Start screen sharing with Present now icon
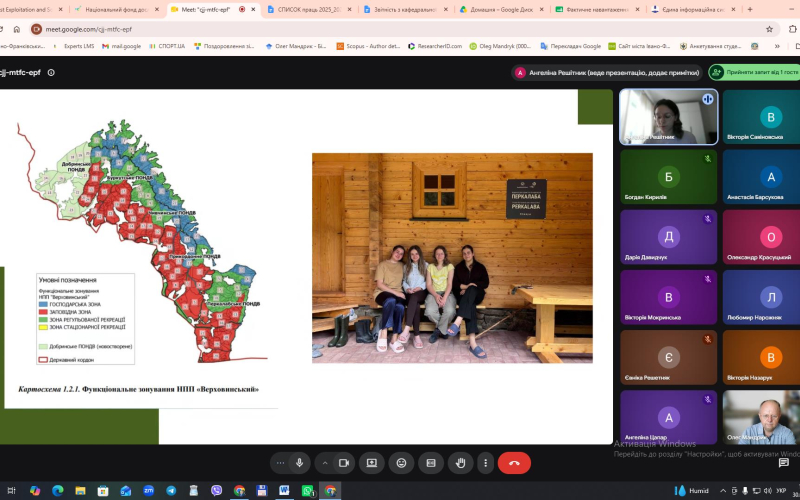The image size is (800, 500). click(371, 463)
